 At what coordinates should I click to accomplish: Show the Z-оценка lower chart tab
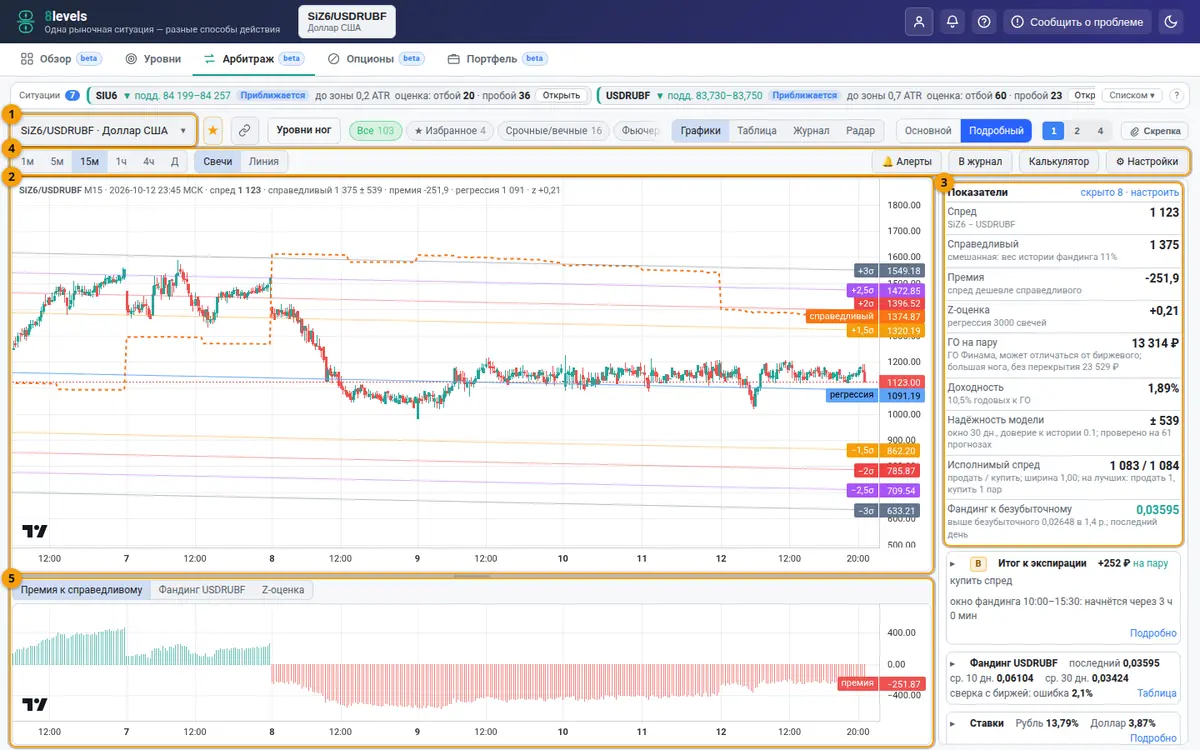(282, 590)
